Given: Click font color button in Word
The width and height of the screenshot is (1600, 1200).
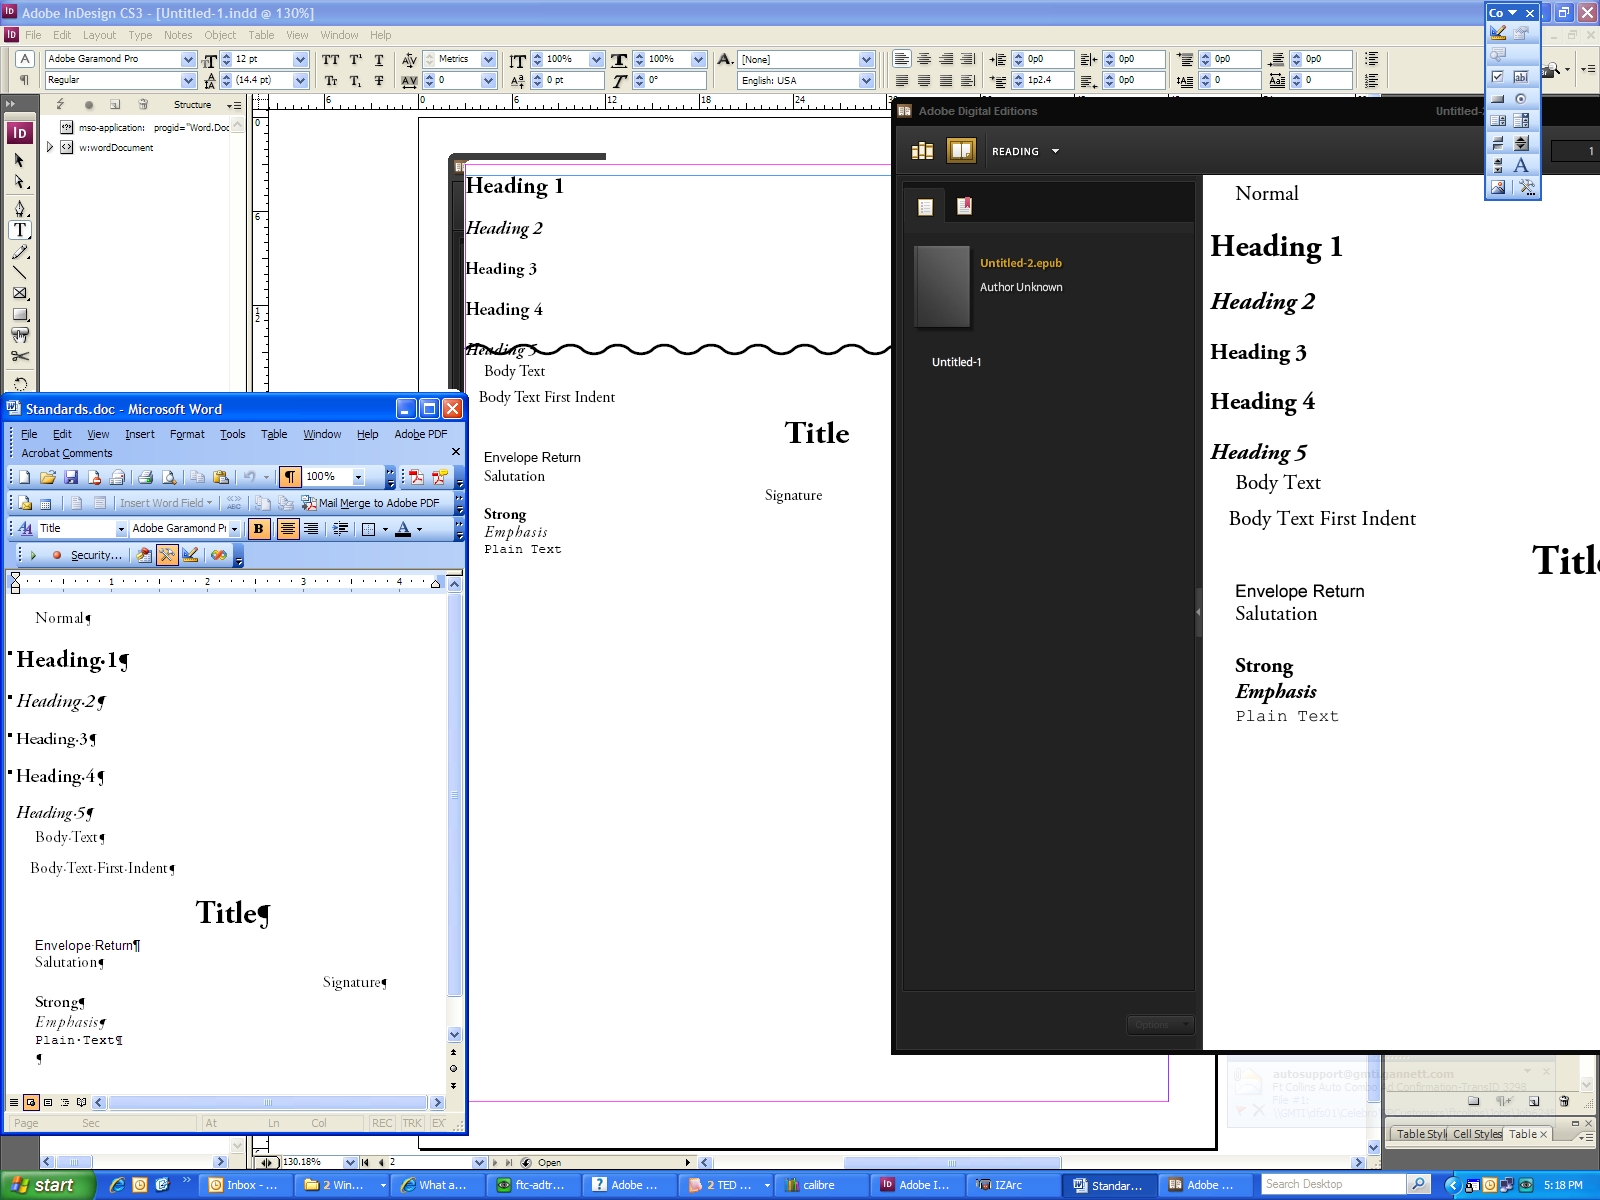Looking at the screenshot, I should [x=403, y=529].
